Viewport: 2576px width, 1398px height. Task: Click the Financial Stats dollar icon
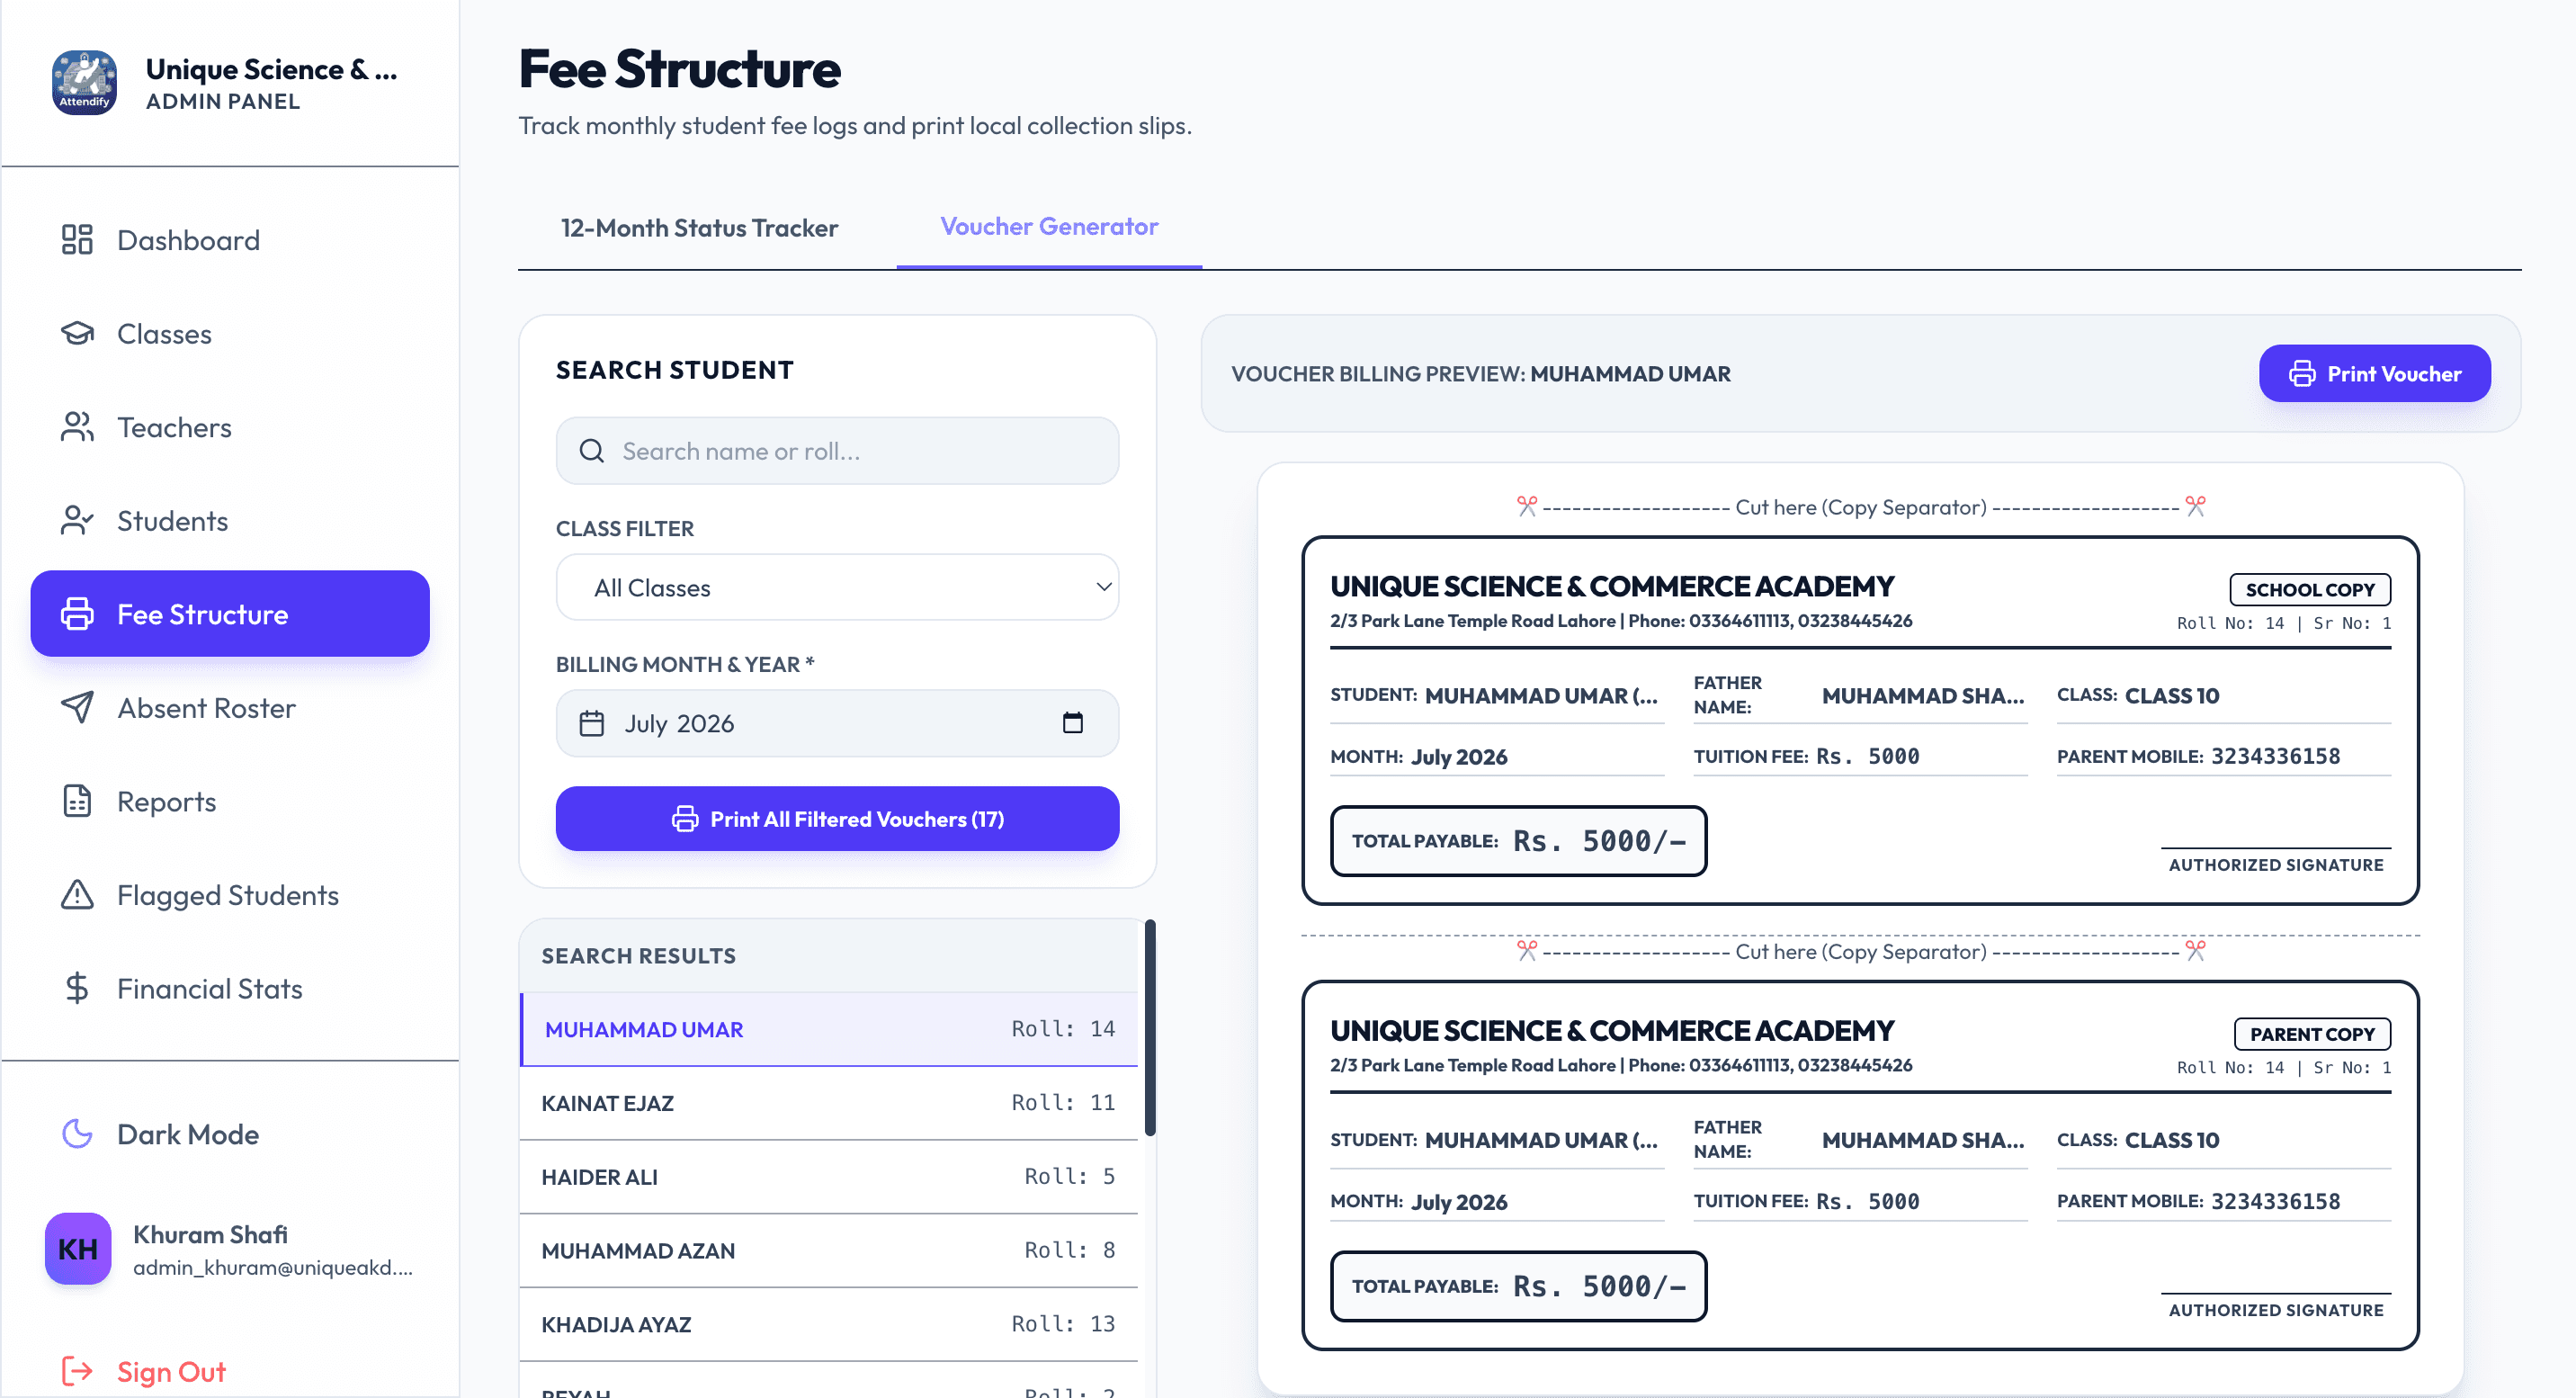click(77, 988)
